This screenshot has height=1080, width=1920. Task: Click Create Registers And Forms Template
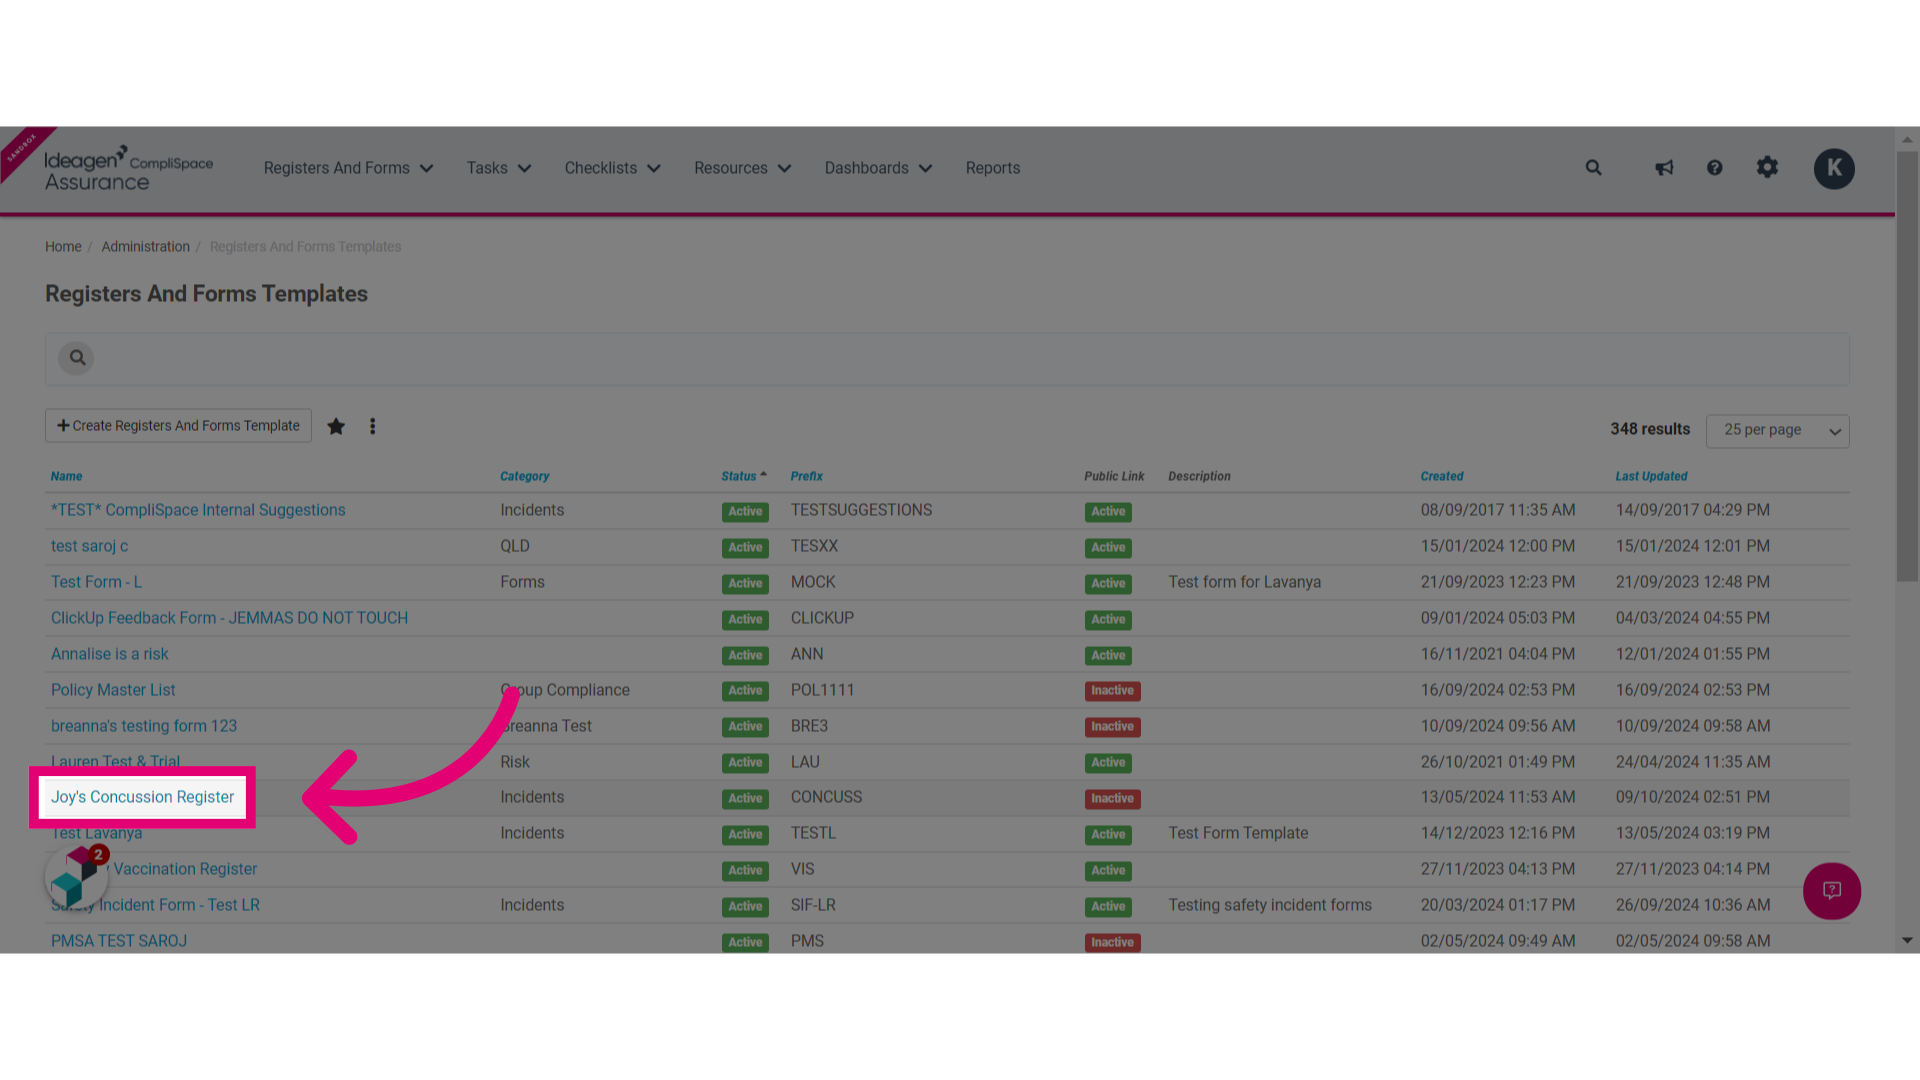[x=178, y=425]
